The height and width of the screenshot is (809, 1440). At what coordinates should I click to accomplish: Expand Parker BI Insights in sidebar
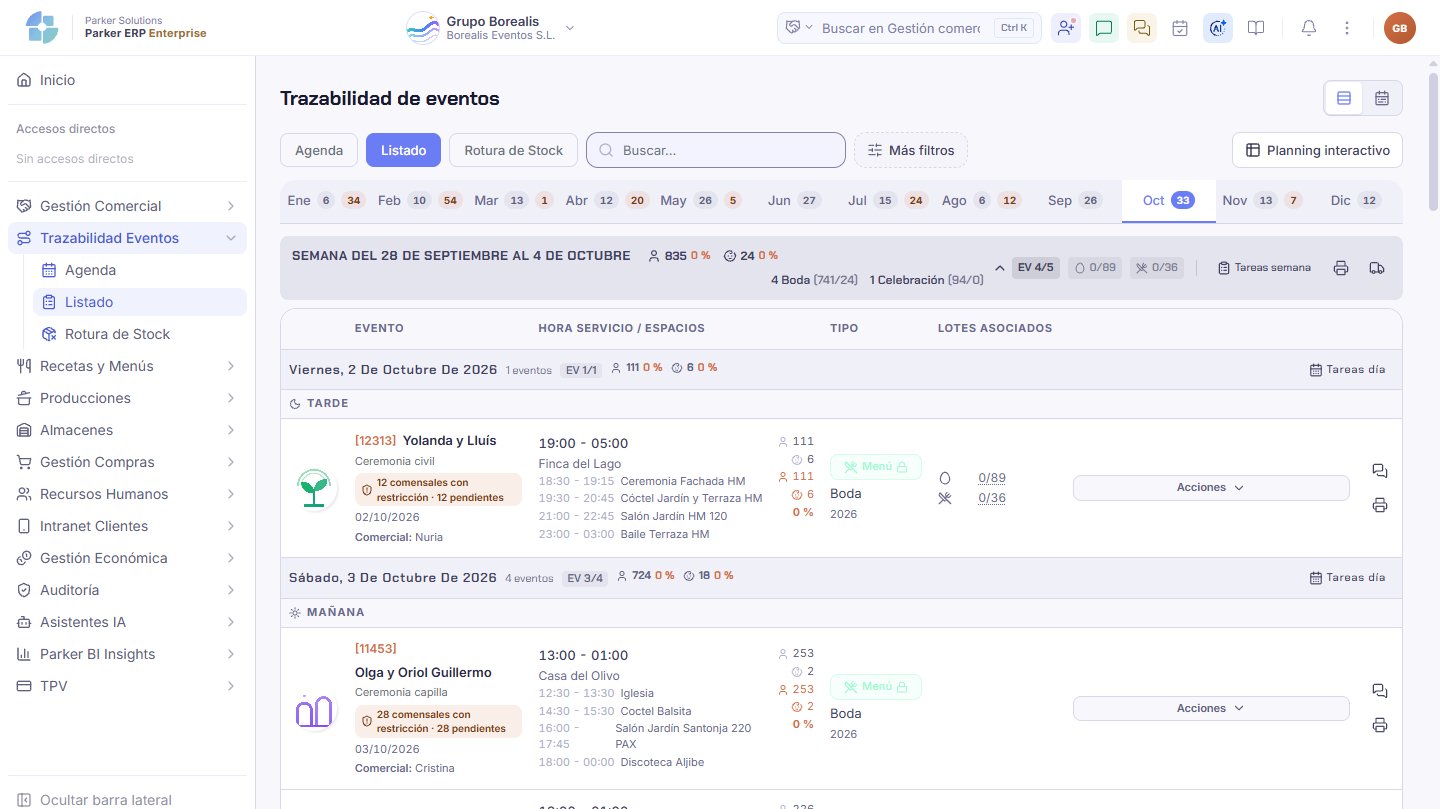tap(127, 654)
